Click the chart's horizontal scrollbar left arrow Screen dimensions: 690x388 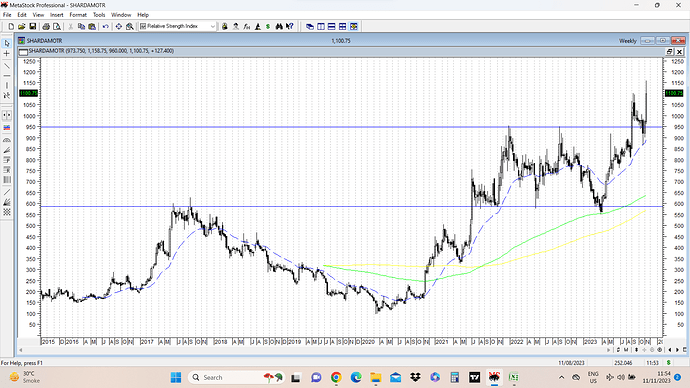coord(21,350)
